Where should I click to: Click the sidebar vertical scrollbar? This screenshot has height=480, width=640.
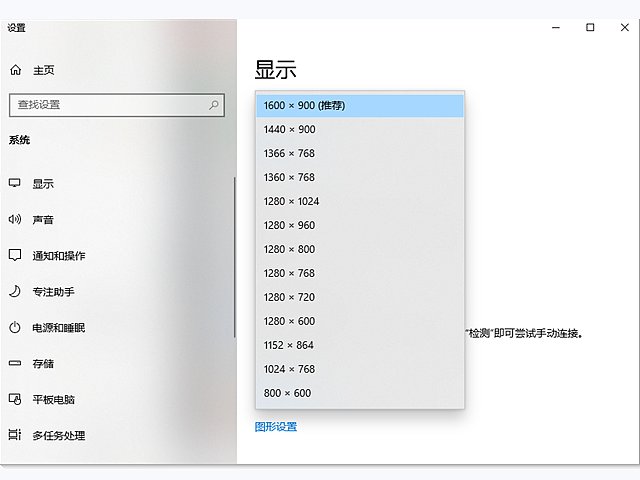[x=235, y=257]
